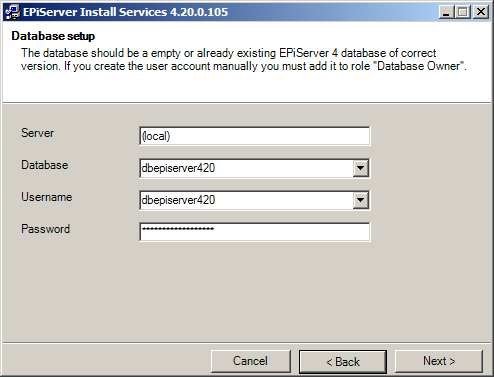Close the EPiServer Install Services window

coord(481,12)
